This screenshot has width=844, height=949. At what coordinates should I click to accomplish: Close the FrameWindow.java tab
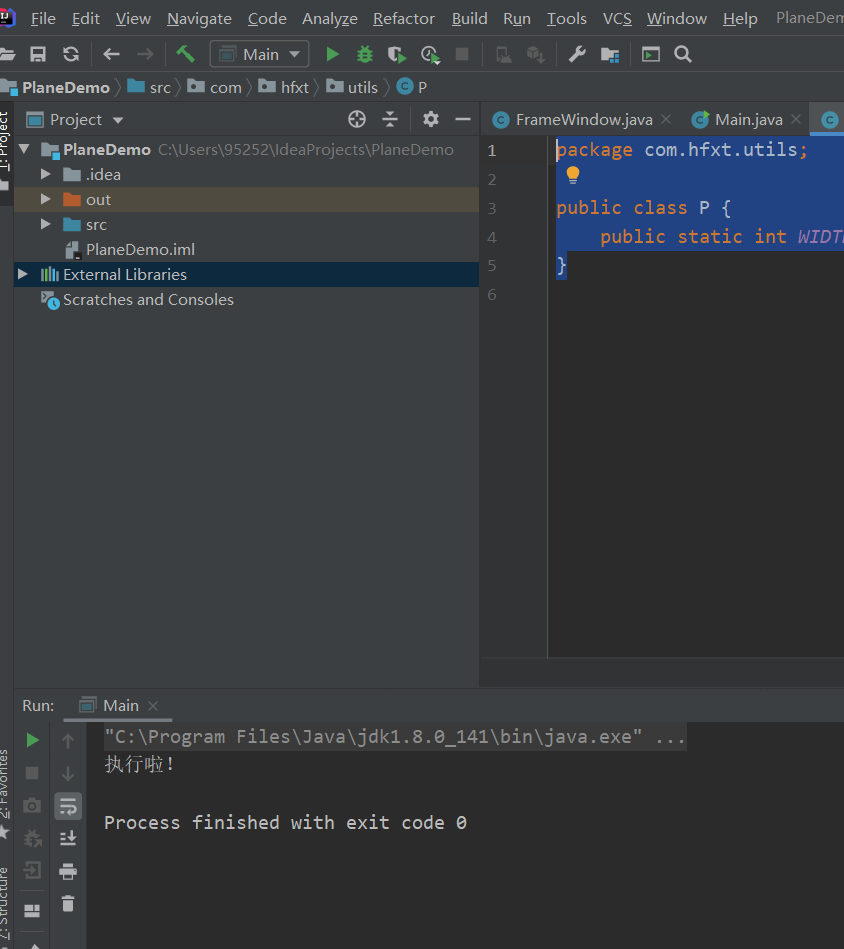666,119
